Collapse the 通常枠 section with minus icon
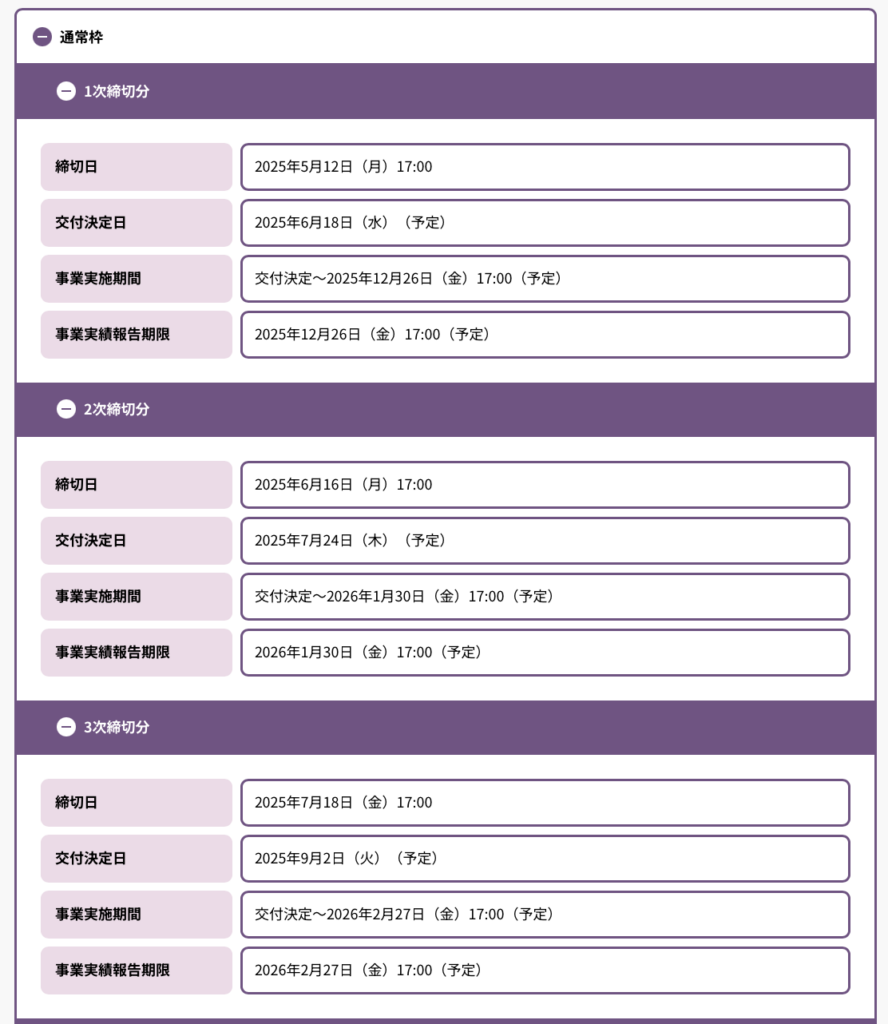This screenshot has width=888, height=1024. pos(42,37)
